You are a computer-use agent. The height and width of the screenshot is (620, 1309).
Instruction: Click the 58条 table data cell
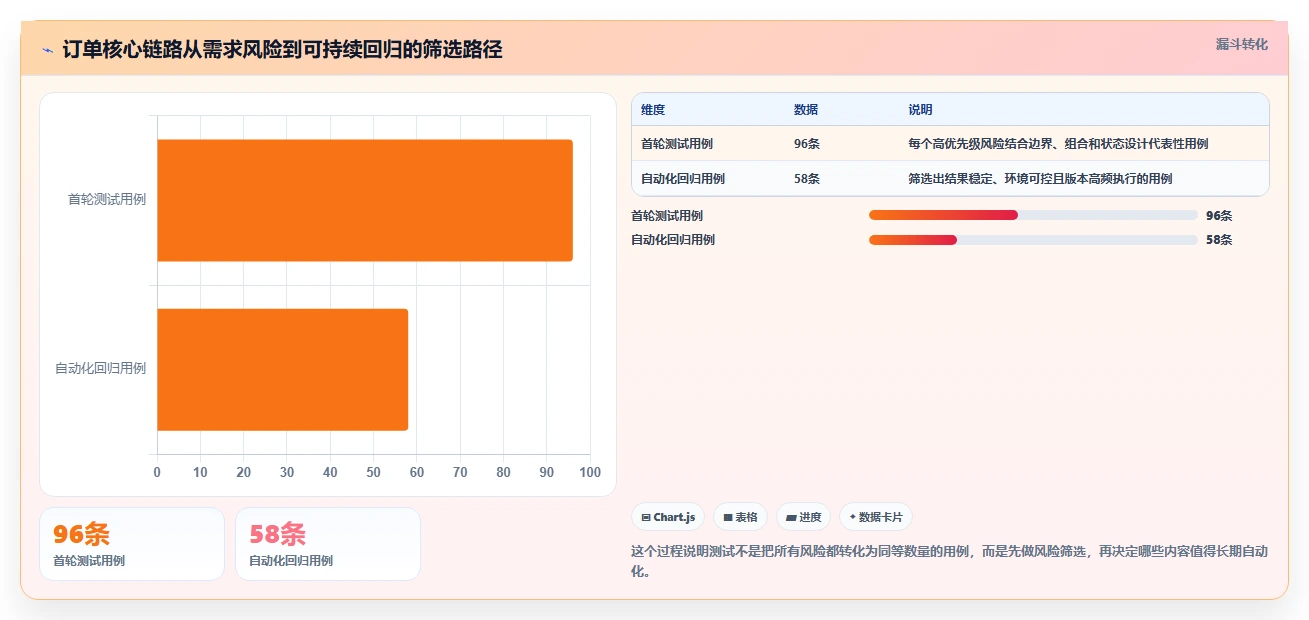coord(807,179)
